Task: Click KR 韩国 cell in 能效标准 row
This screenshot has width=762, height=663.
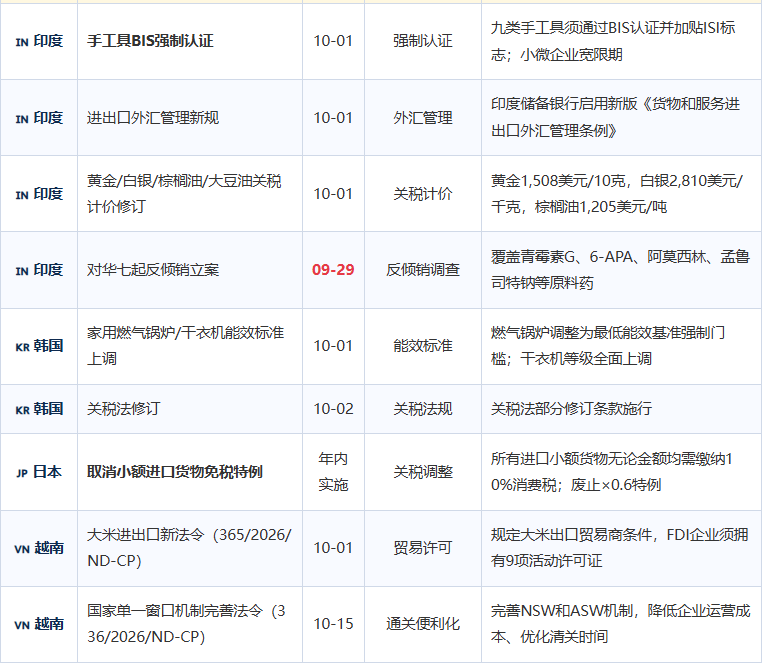Action: pos(39,346)
